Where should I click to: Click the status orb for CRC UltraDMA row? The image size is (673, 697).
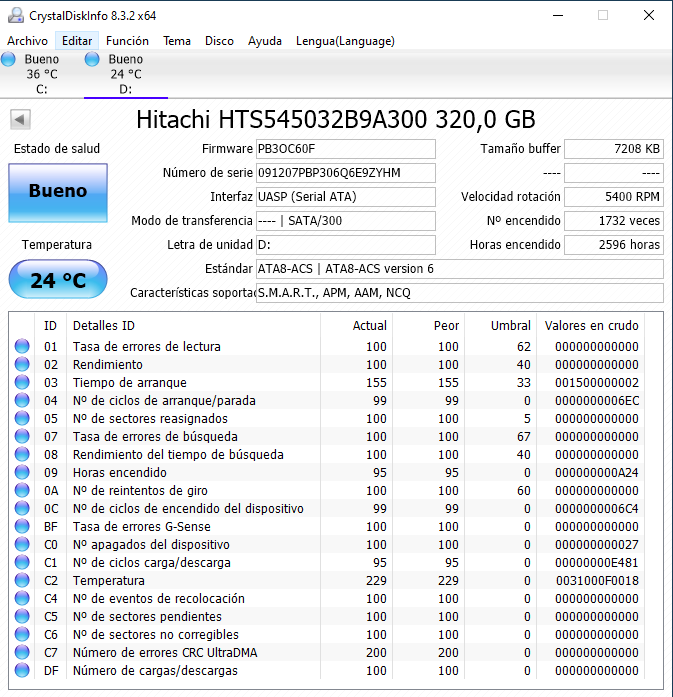[22, 653]
